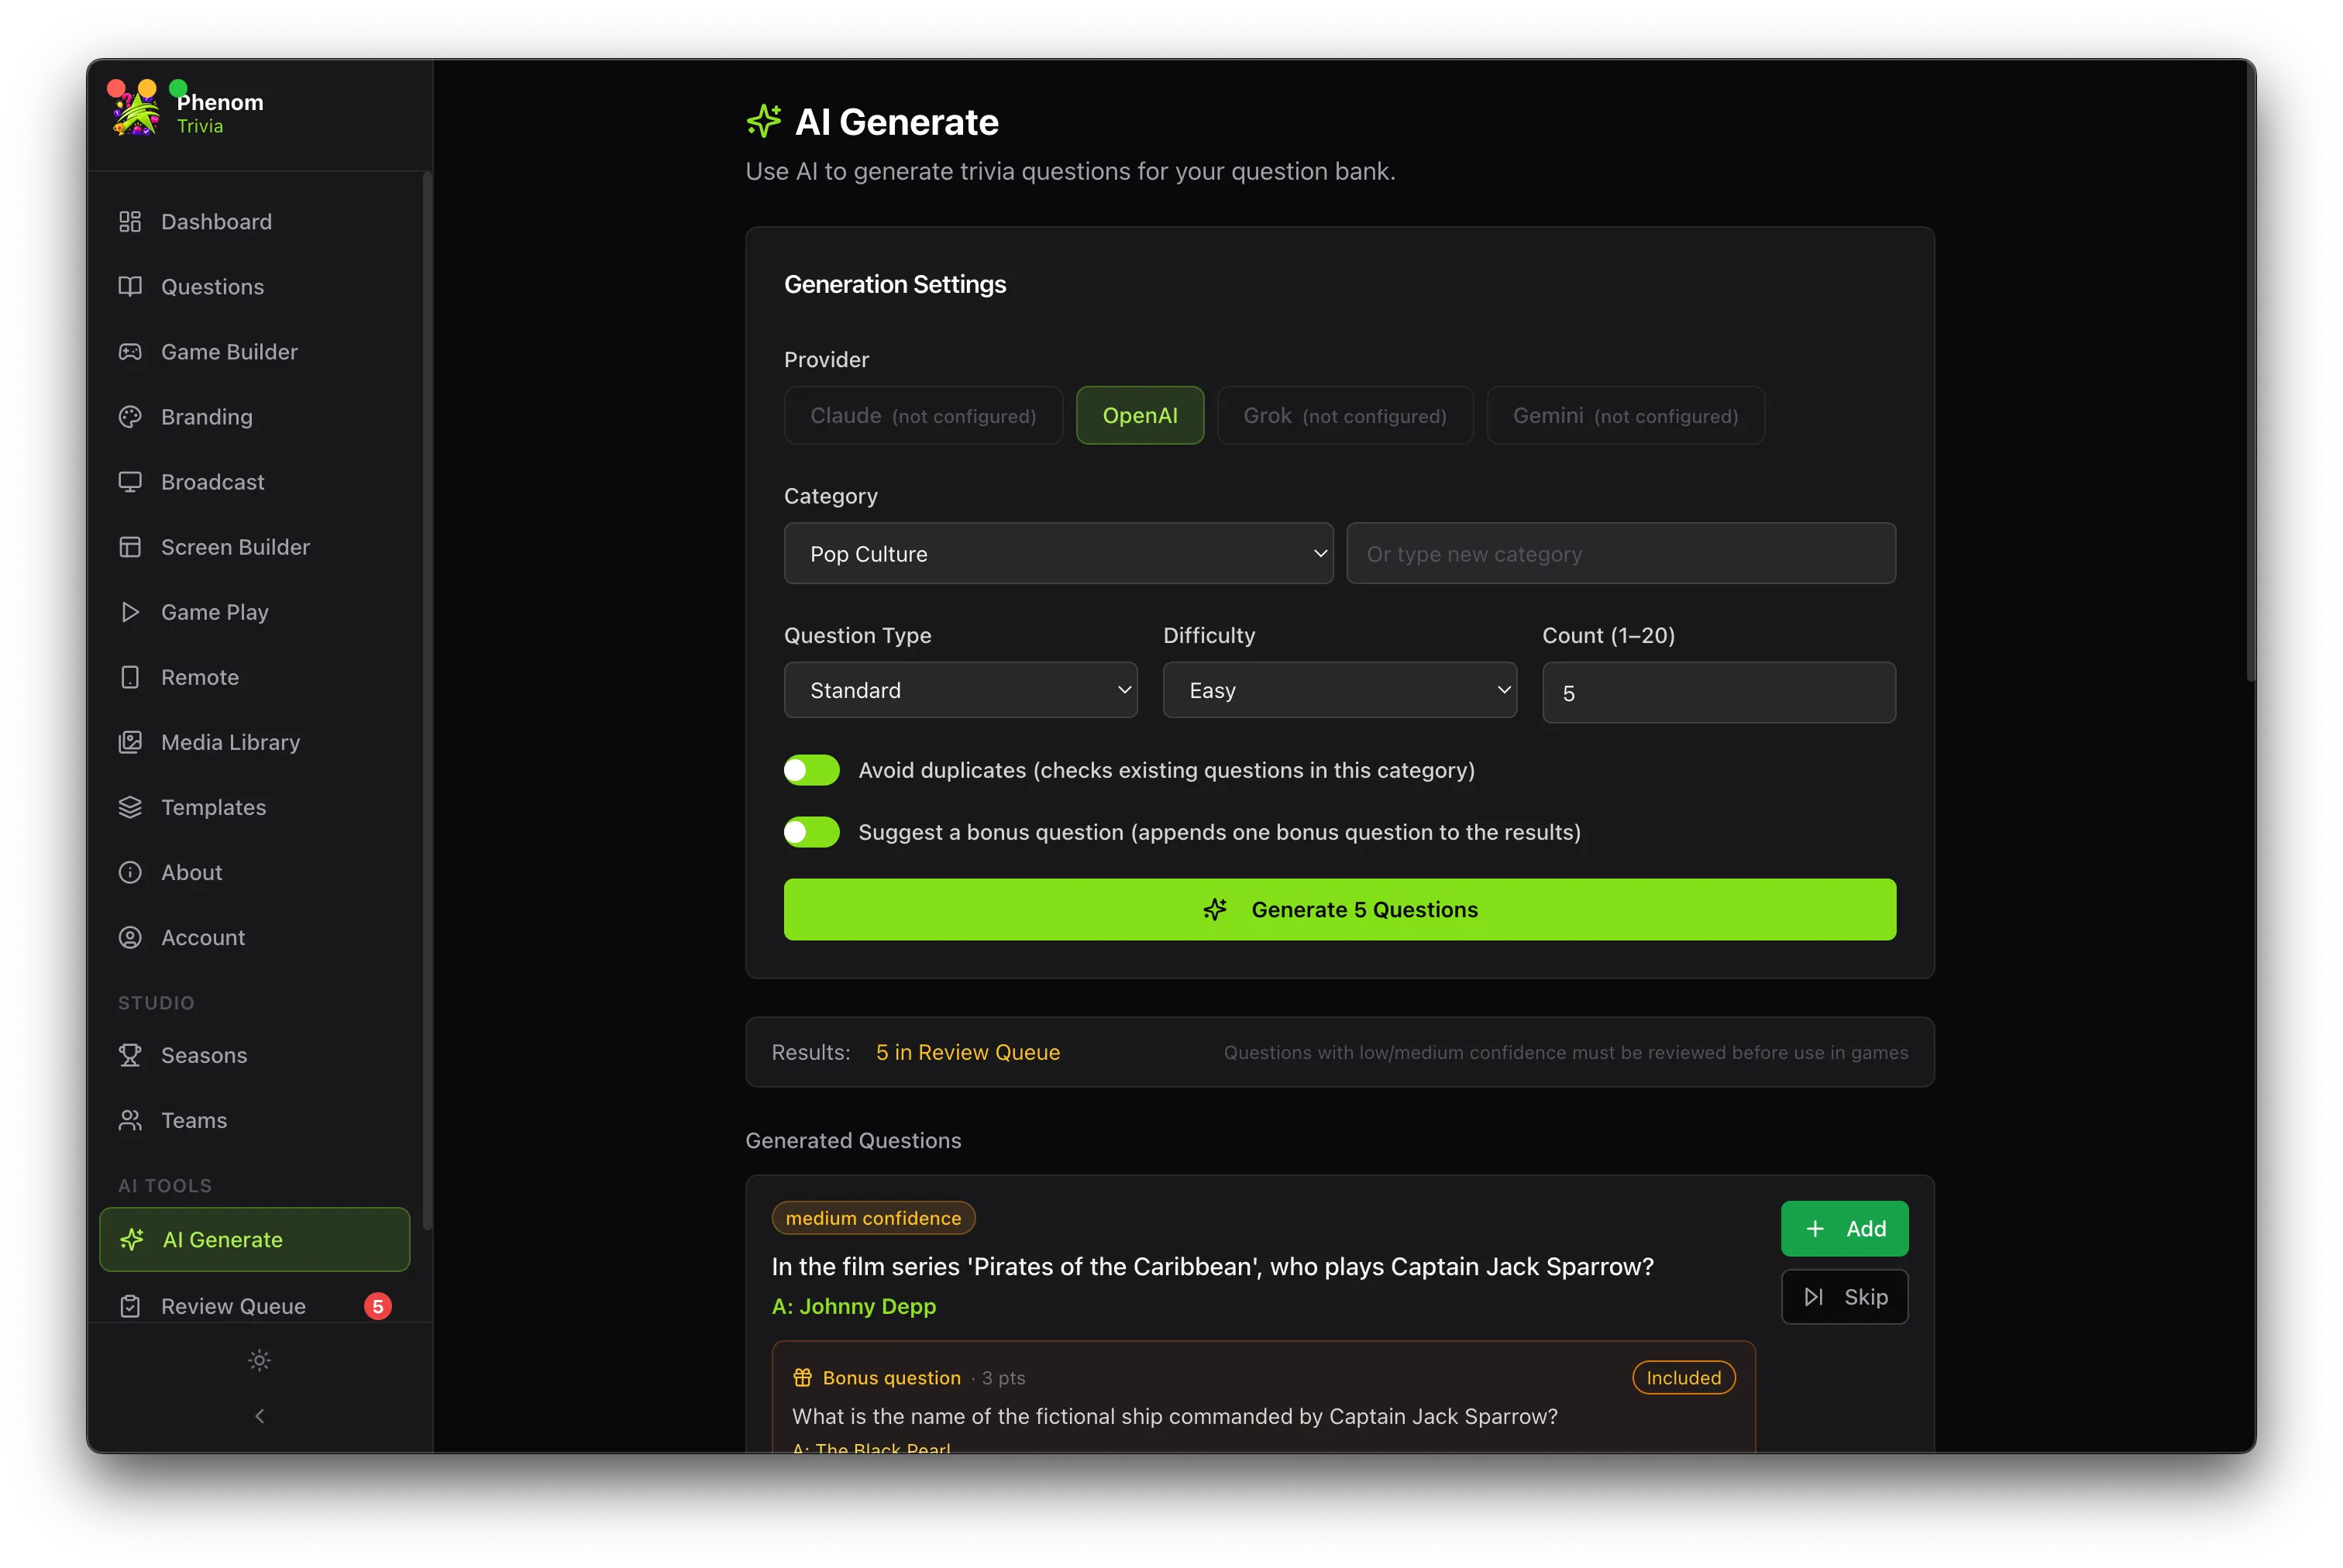Image resolution: width=2343 pixels, height=1568 pixels.
Task: Click the Seasons trophy icon
Action: point(130,1054)
